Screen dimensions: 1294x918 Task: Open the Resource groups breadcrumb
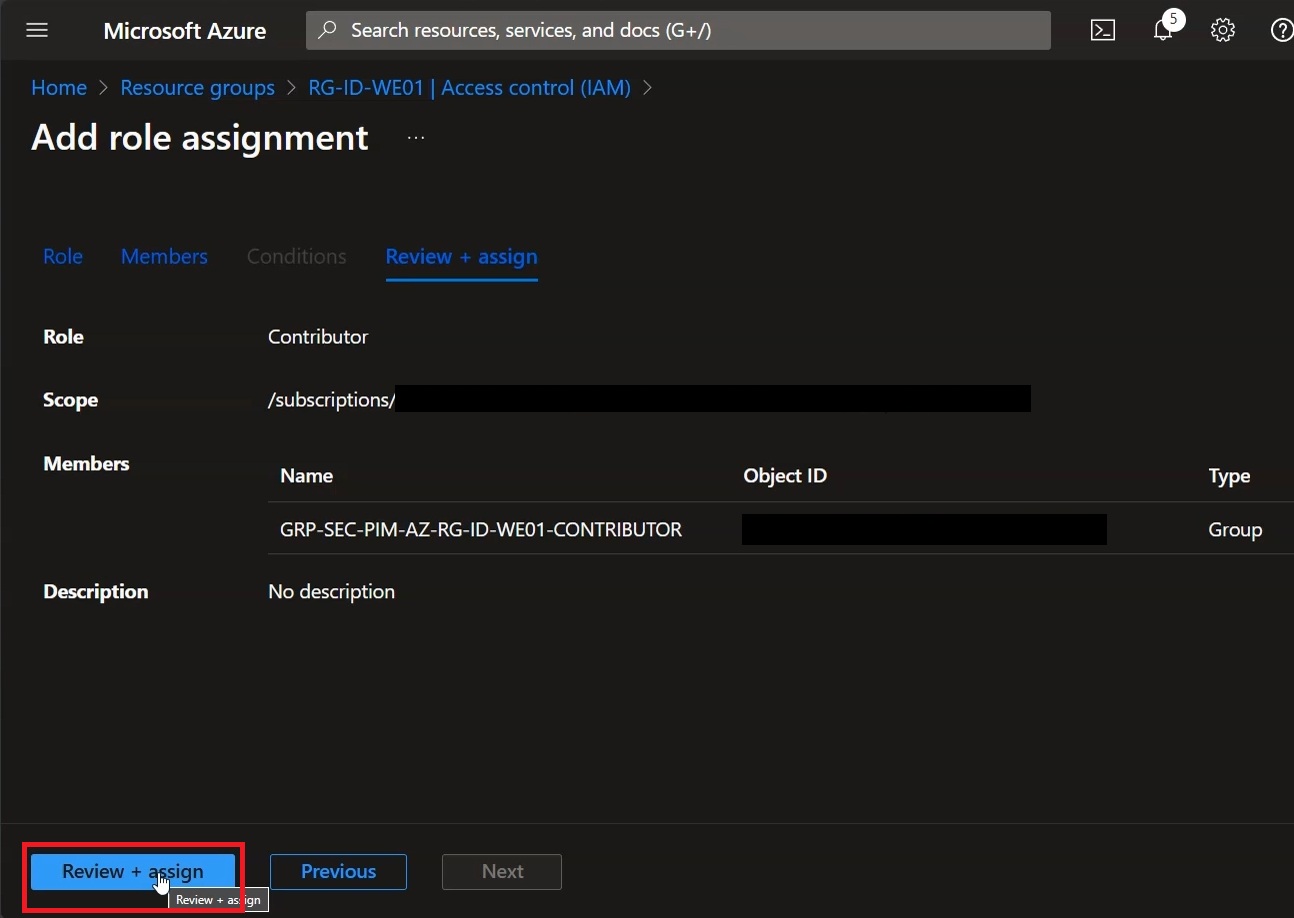point(197,88)
